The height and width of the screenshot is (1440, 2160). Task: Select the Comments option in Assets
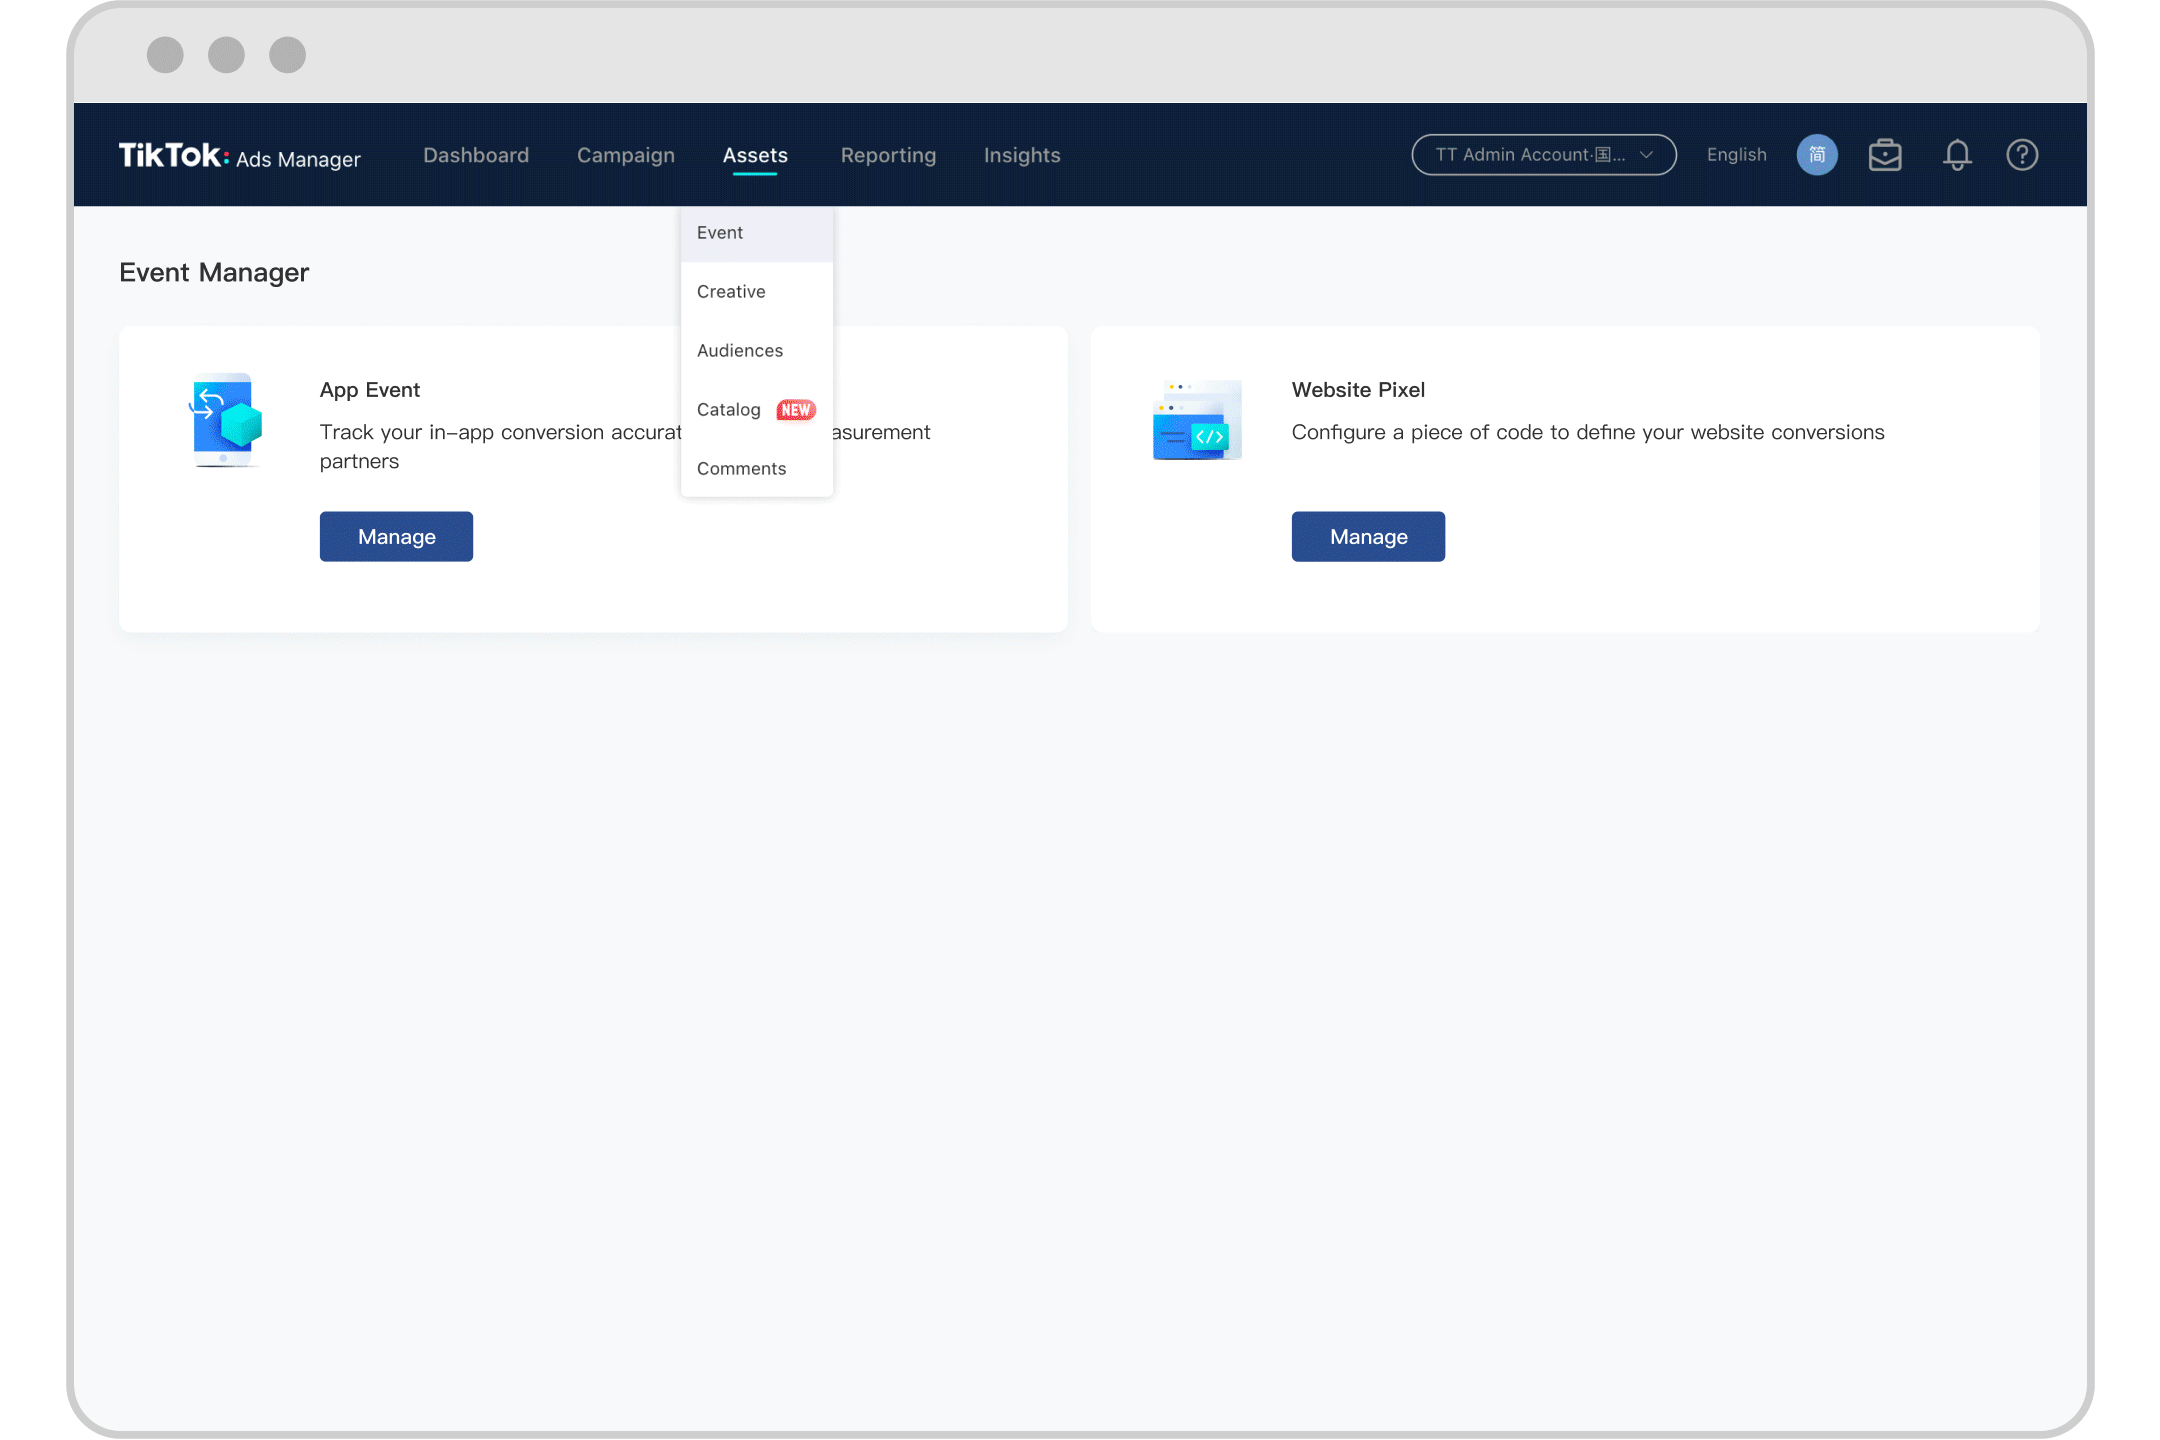coord(741,468)
